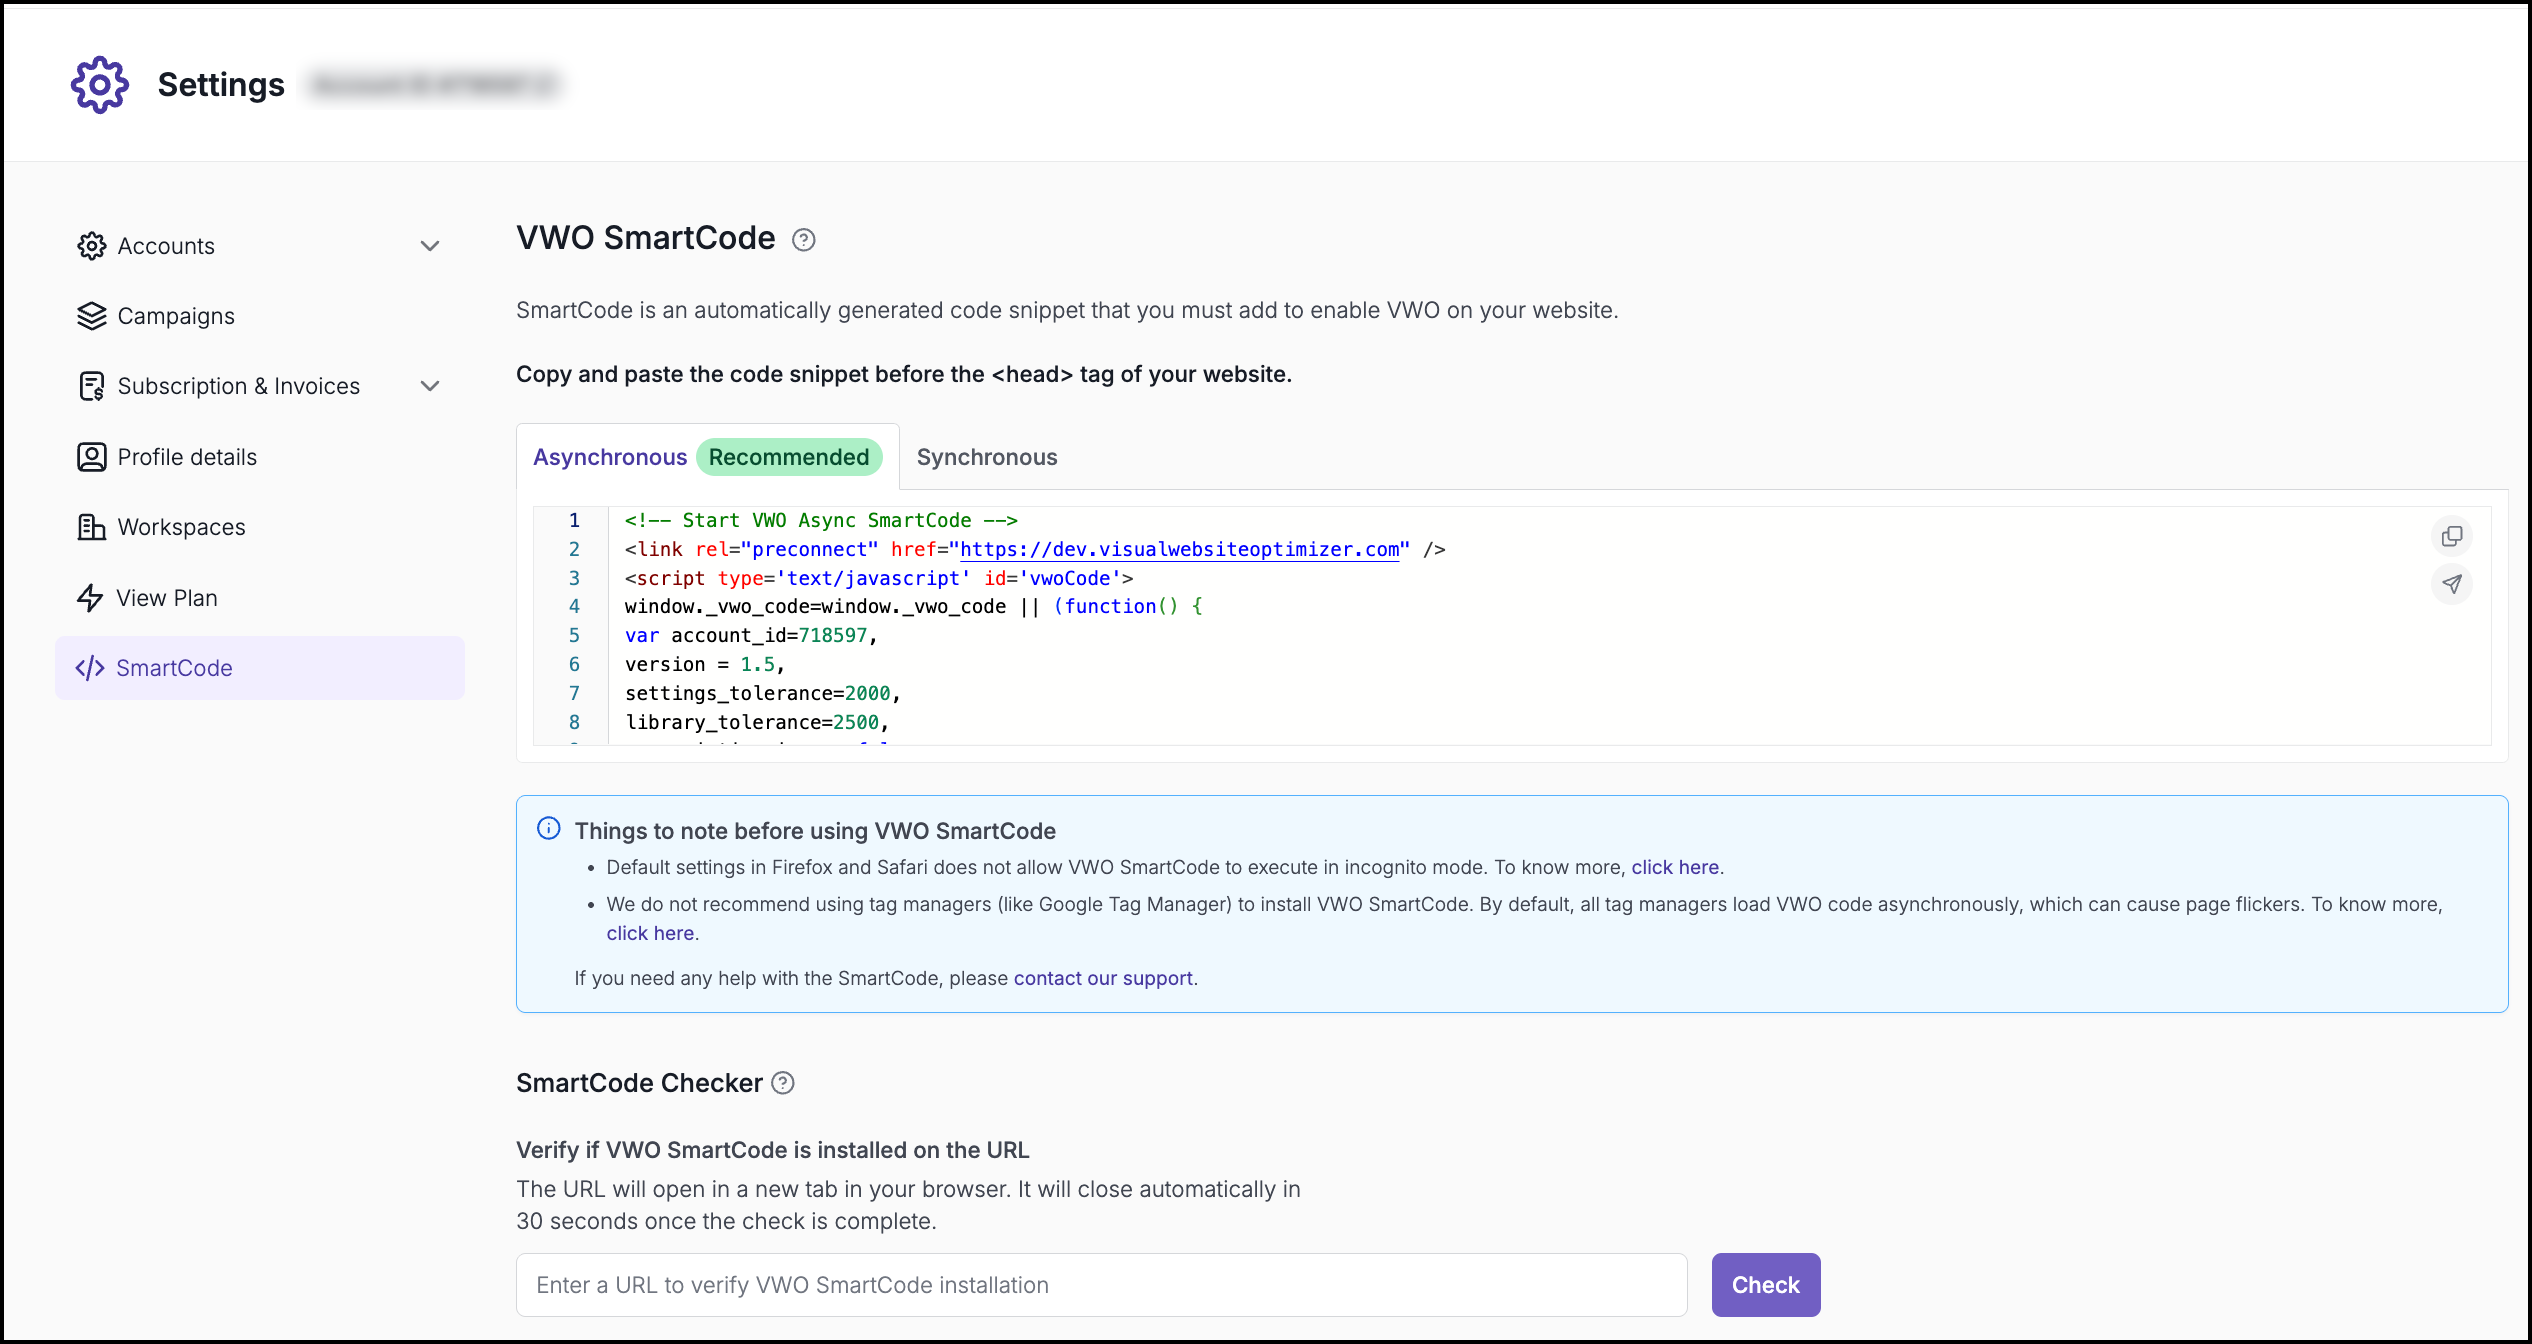Click the SmartCode code brackets icon
Screen dimensions: 2532x1344
pyautogui.click(x=90, y=668)
